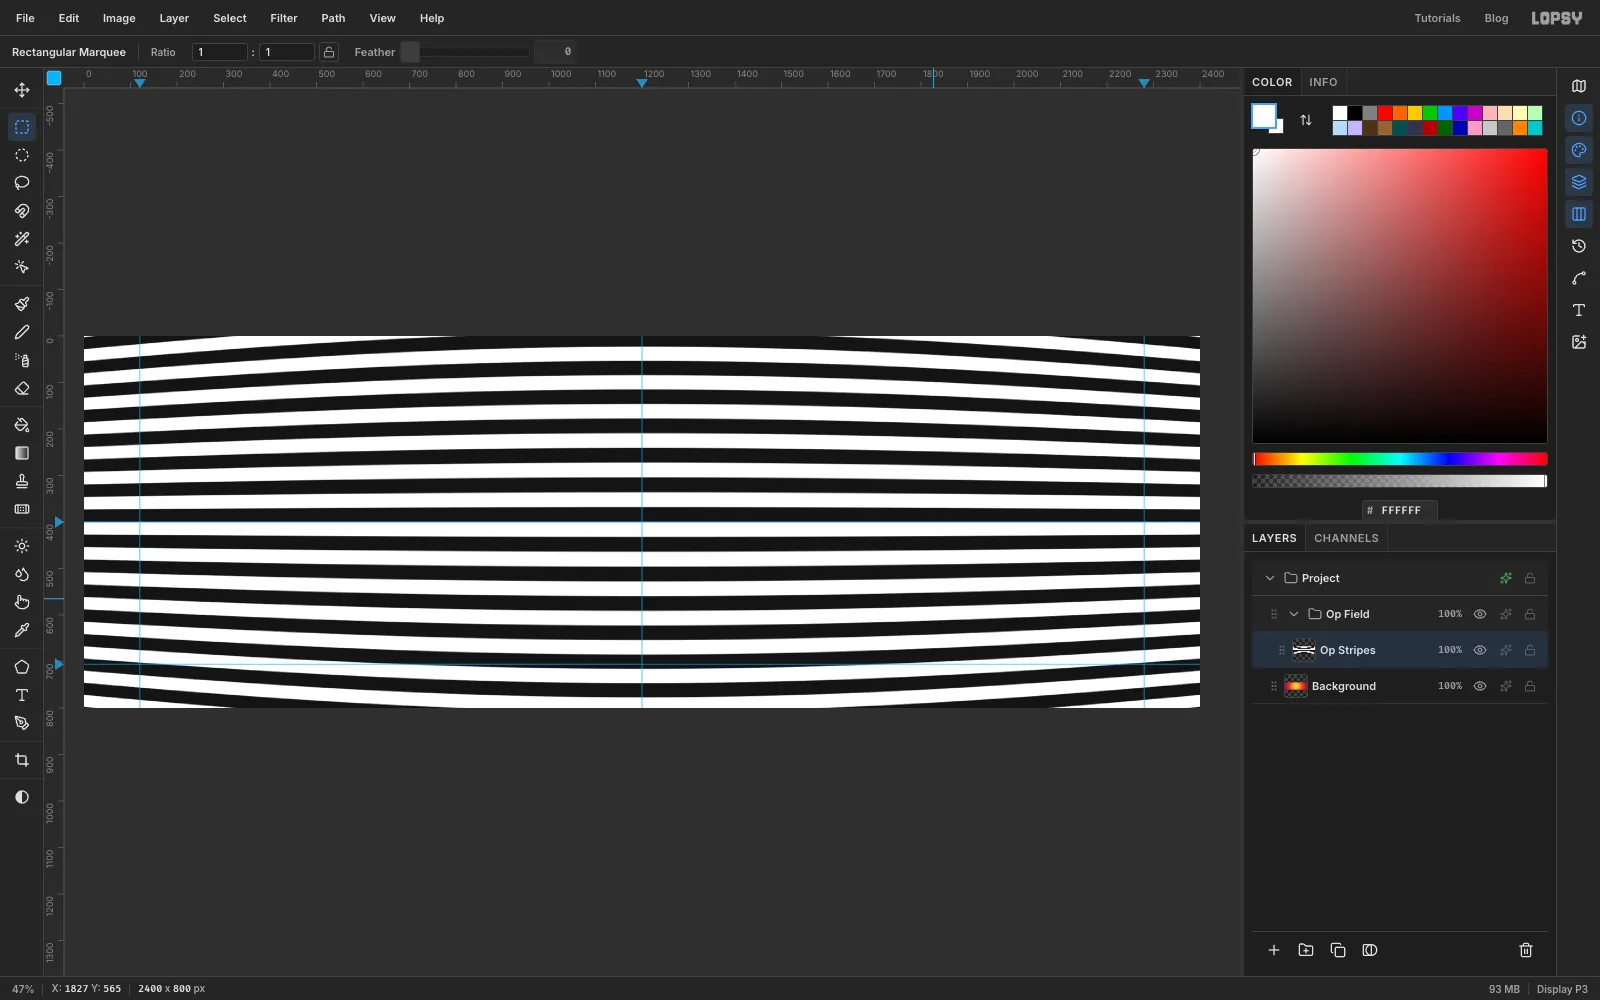Image resolution: width=1600 pixels, height=1000 pixels.
Task: Toggle the ratio lock button
Action: (329, 52)
